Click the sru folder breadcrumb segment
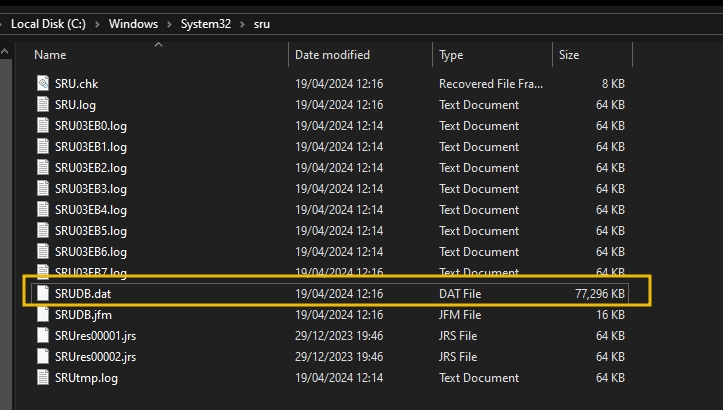The height and width of the screenshot is (410, 723). (261, 23)
